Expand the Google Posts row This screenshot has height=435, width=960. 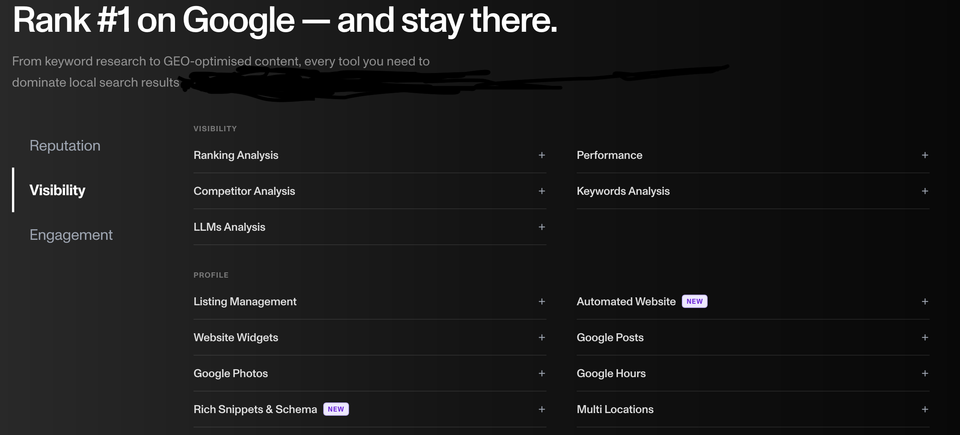pos(752,338)
